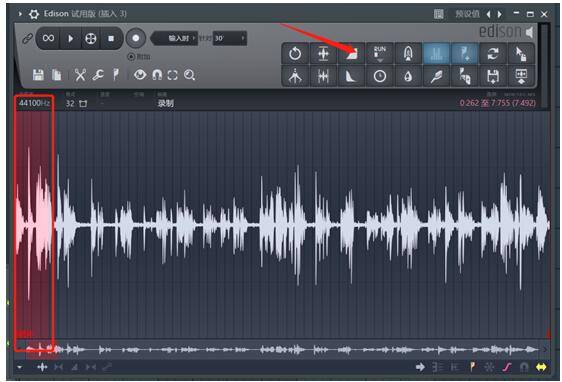Open the RUN script dropdown button
The width and height of the screenshot is (562, 382).
coord(380,54)
